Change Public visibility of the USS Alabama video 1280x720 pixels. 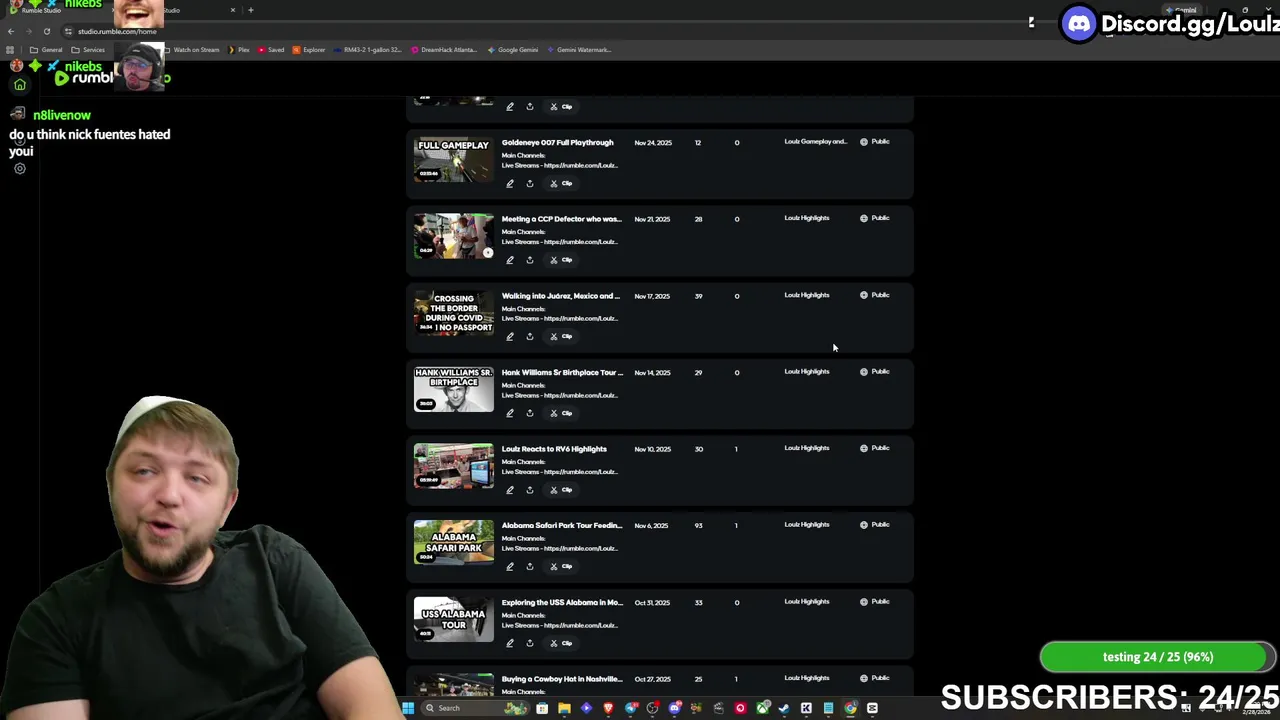click(874, 601)
